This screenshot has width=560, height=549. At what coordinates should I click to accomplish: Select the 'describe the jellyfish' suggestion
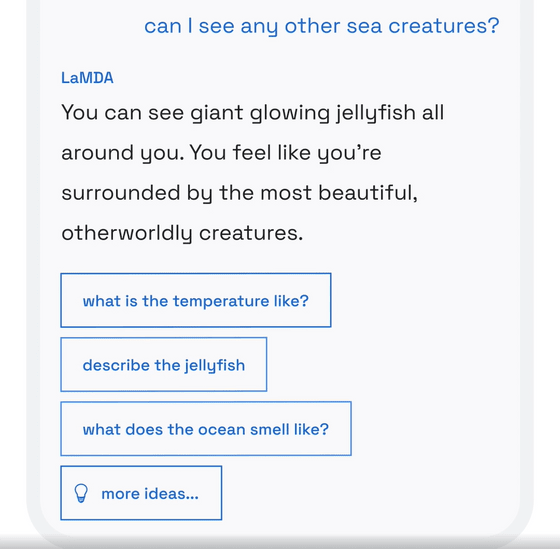[164, 364]
